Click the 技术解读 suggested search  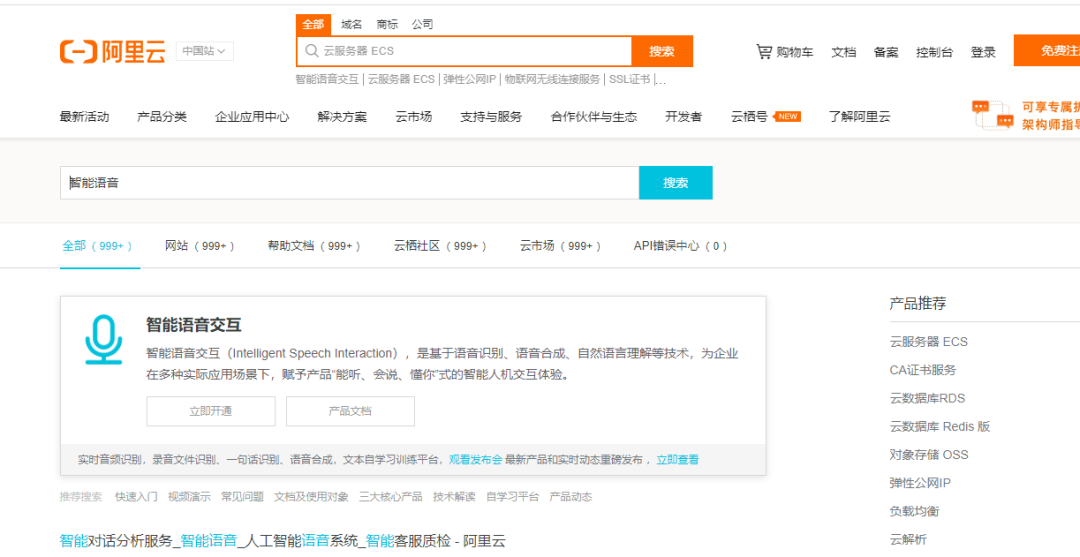click(x=454, y=497)
